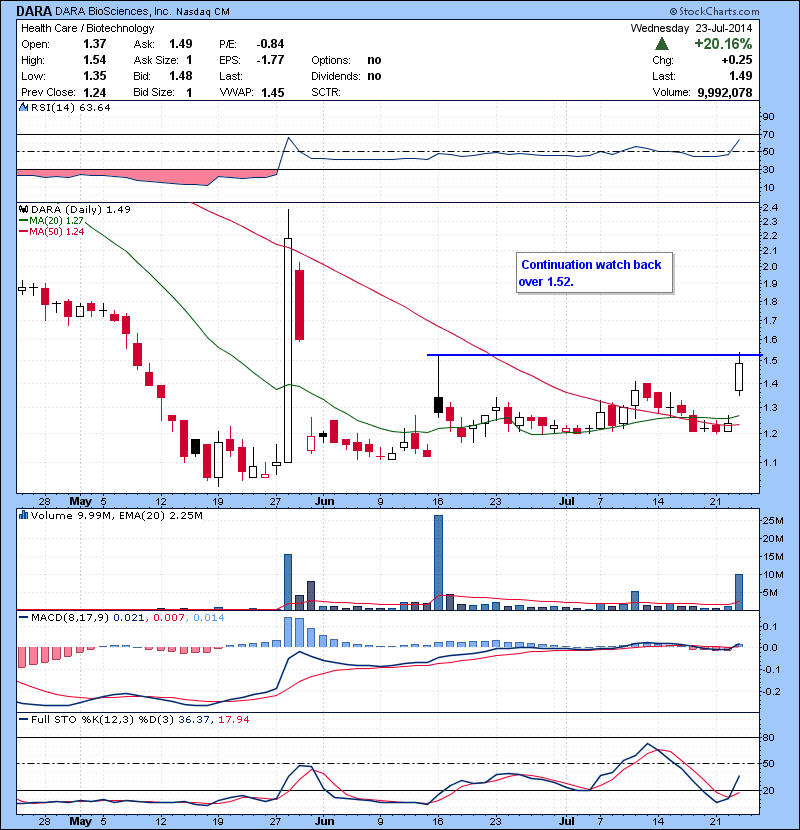The image size is (800, 830).
Task: Click the red MA(50) legend line
Action: pos(24,231)
